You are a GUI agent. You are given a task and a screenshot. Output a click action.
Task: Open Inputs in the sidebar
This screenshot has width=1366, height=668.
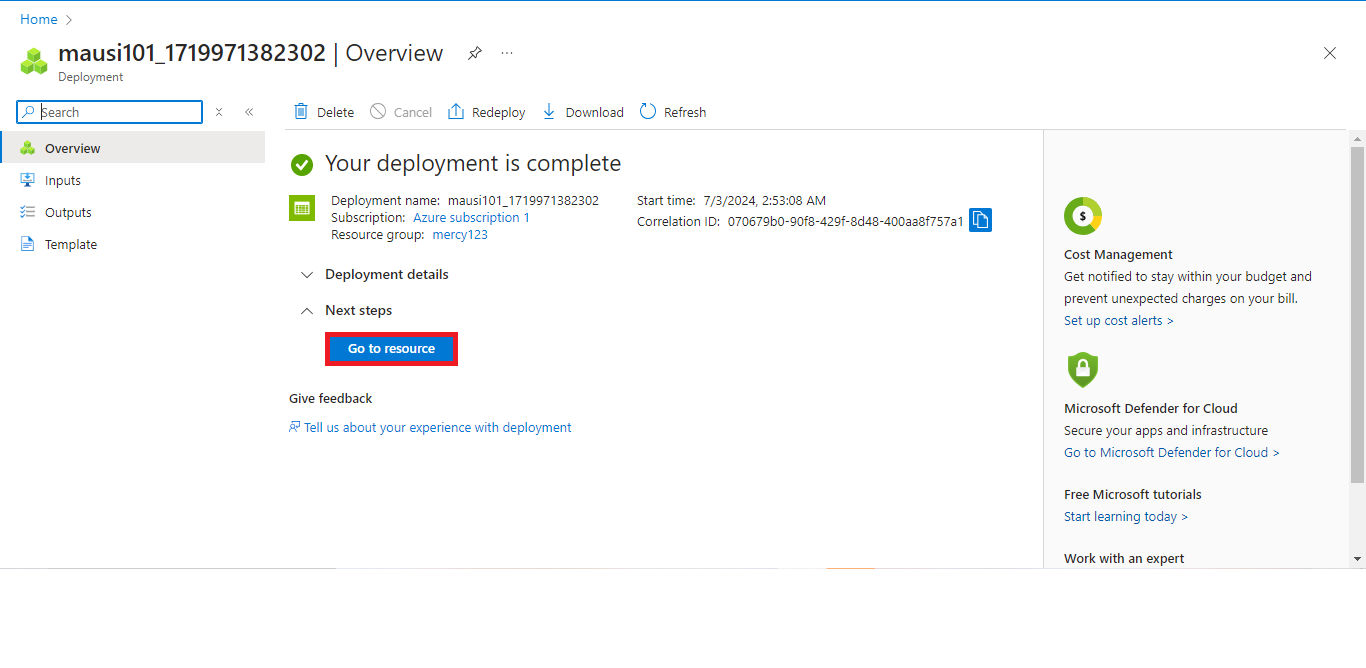pos(132,180)
